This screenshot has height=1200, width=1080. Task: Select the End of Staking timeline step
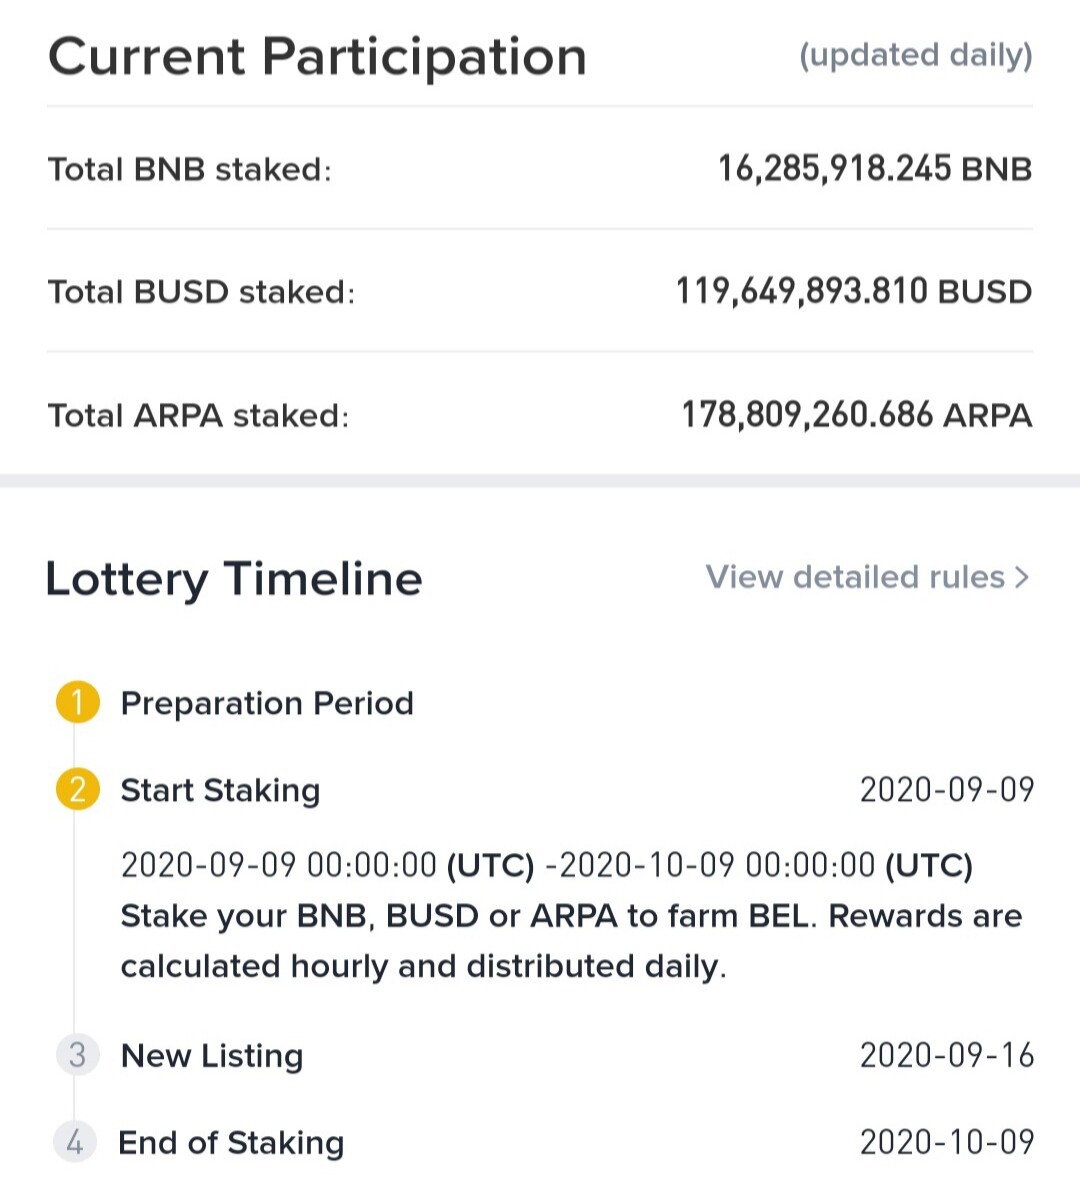(231, 1142)
